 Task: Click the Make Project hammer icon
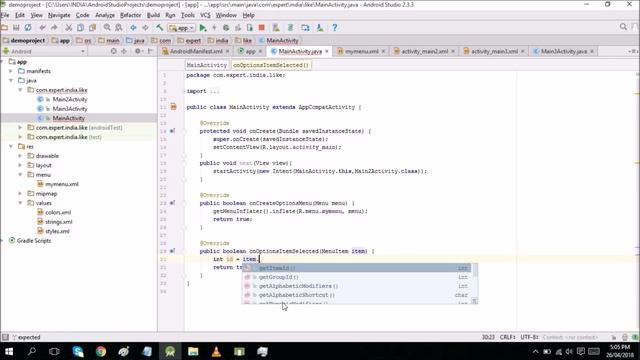click(160, 28)
